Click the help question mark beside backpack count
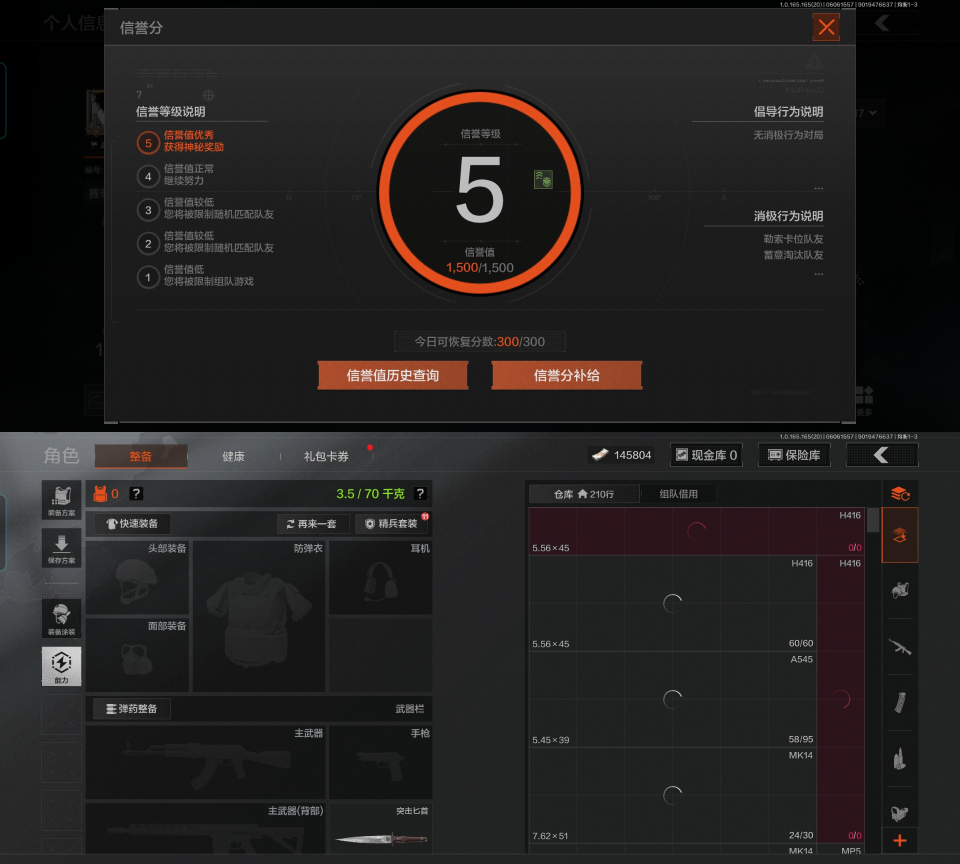 (136, 494)
